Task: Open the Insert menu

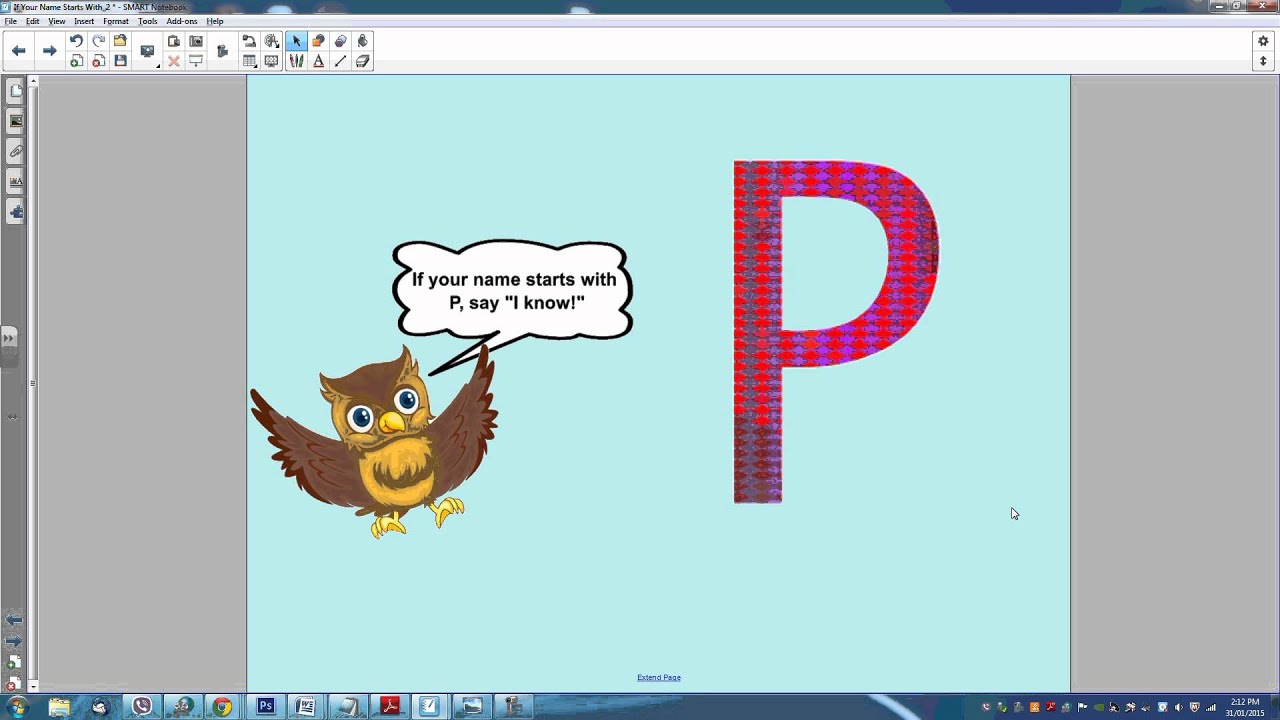Action: pyautogui.click(x=84, y=21)
